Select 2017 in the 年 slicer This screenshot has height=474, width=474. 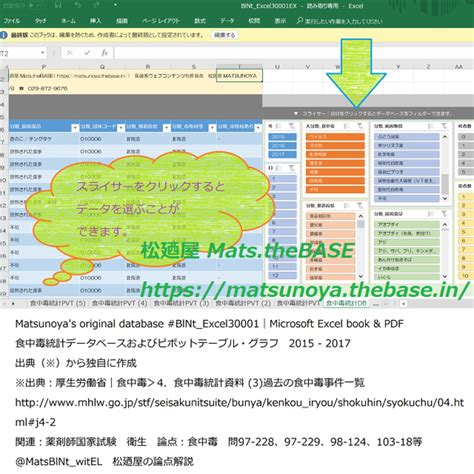coord(282,155)
